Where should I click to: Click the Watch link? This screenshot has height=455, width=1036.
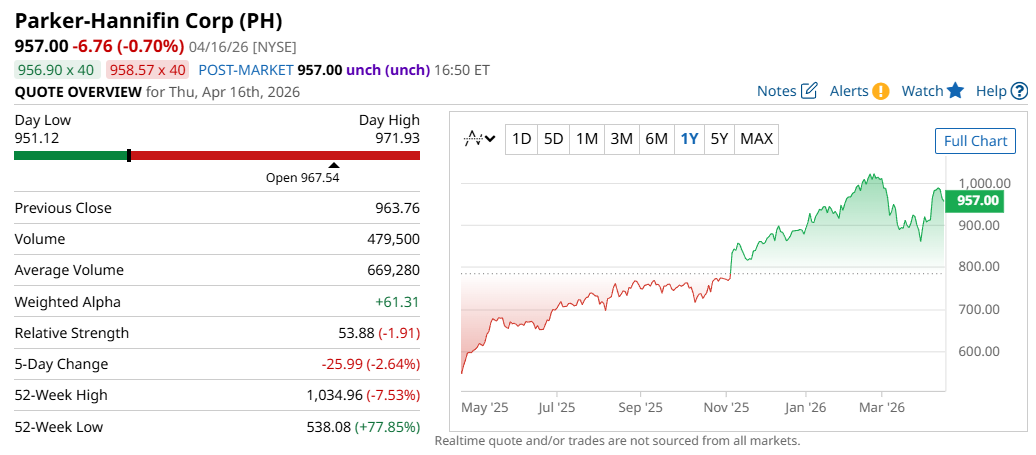[x=922, y=91]
